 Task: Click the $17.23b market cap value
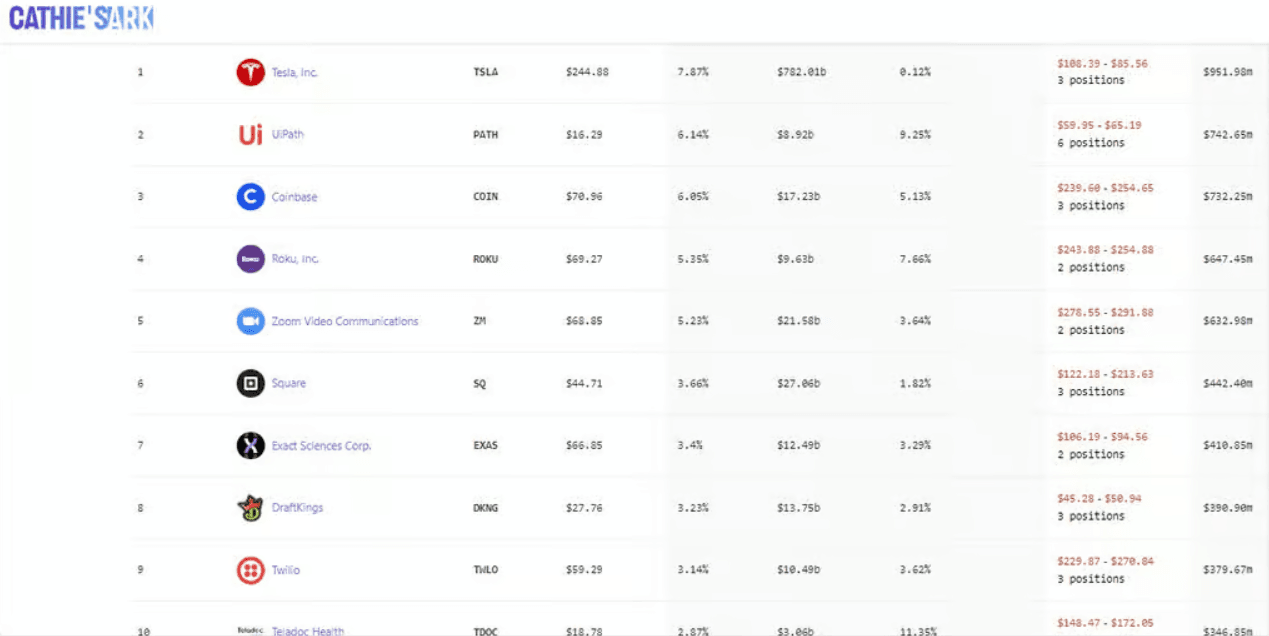click(798, 197)
